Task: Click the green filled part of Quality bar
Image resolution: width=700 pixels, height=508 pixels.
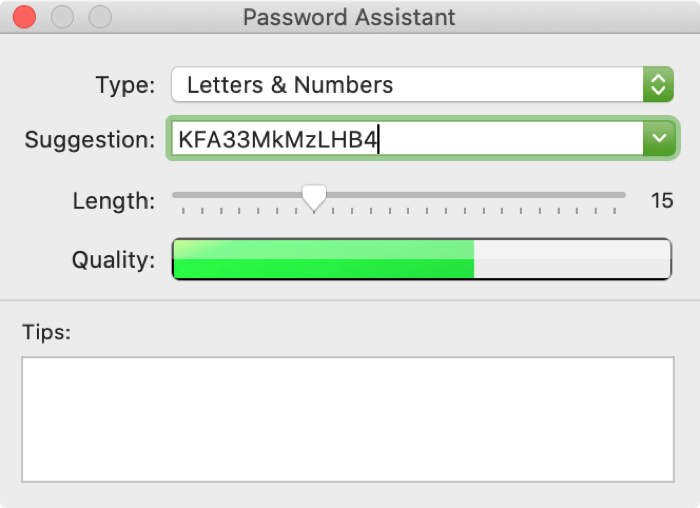Action: click(x=322, y=260)
